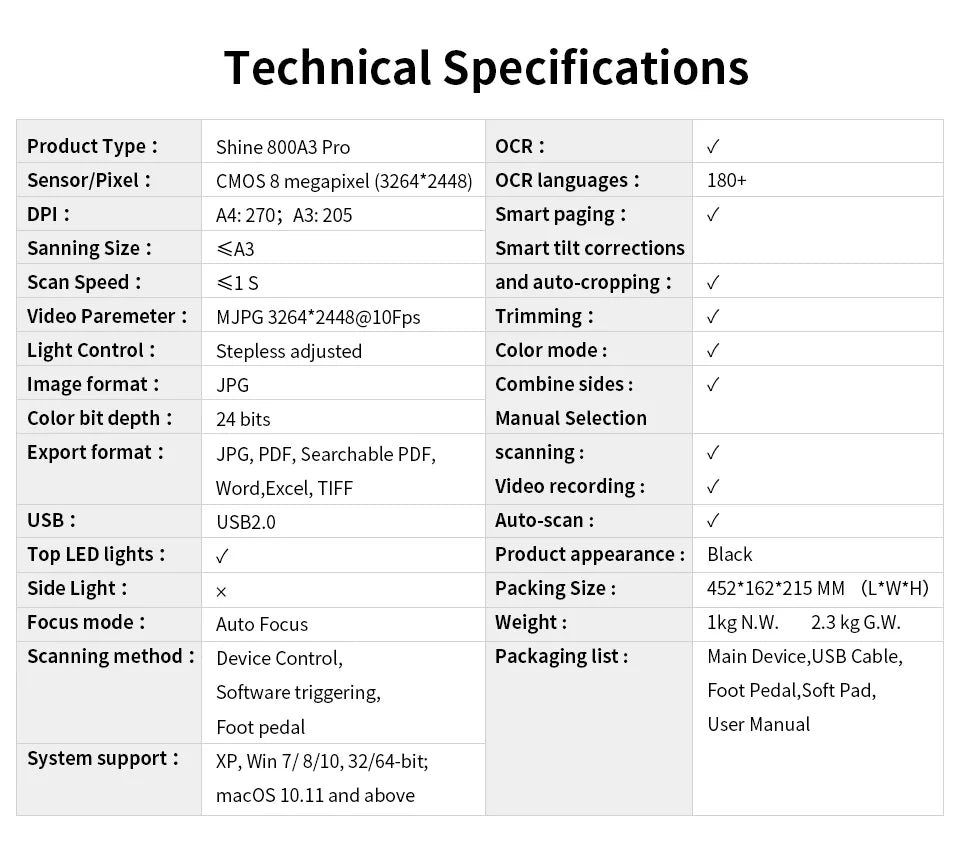Image resolution: width=960 pixels, height=850 pixels.
Task: Click the OCR checkmark
Action: (712, 147)
